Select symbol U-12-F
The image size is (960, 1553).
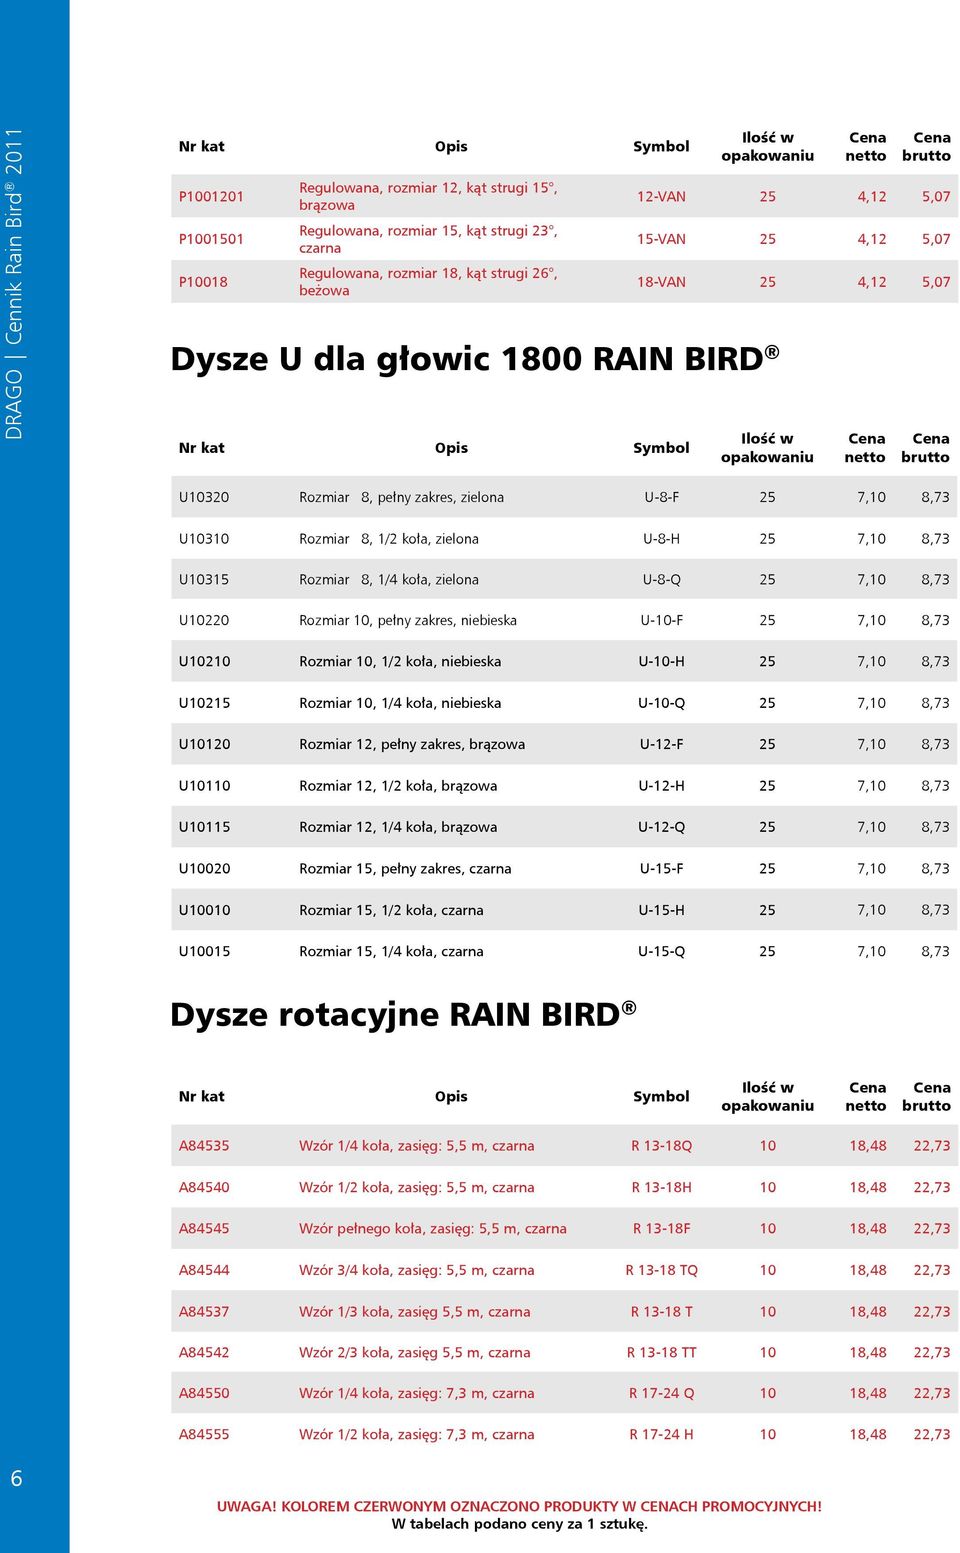[661, 744]
